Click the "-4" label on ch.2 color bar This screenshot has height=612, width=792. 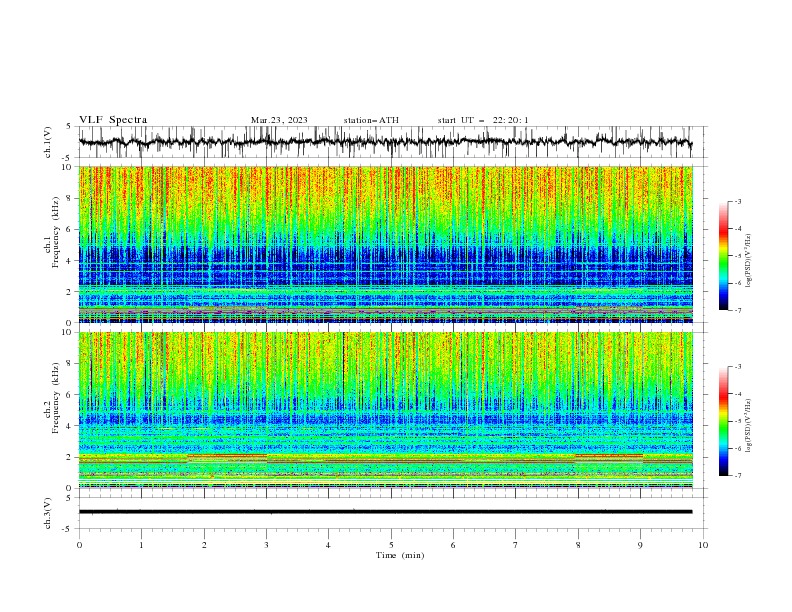coord(738,394)
